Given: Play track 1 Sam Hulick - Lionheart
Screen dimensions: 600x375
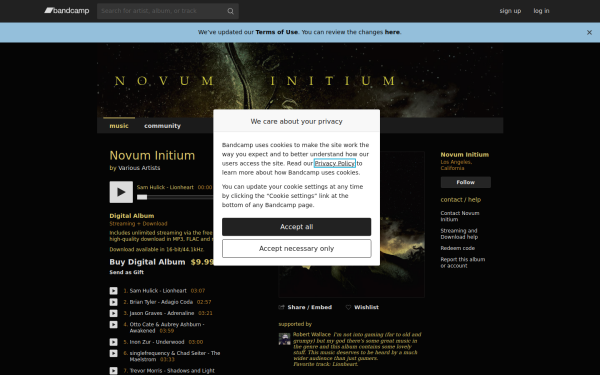Looking at the screenshot, I should click(x=114, y=291).
